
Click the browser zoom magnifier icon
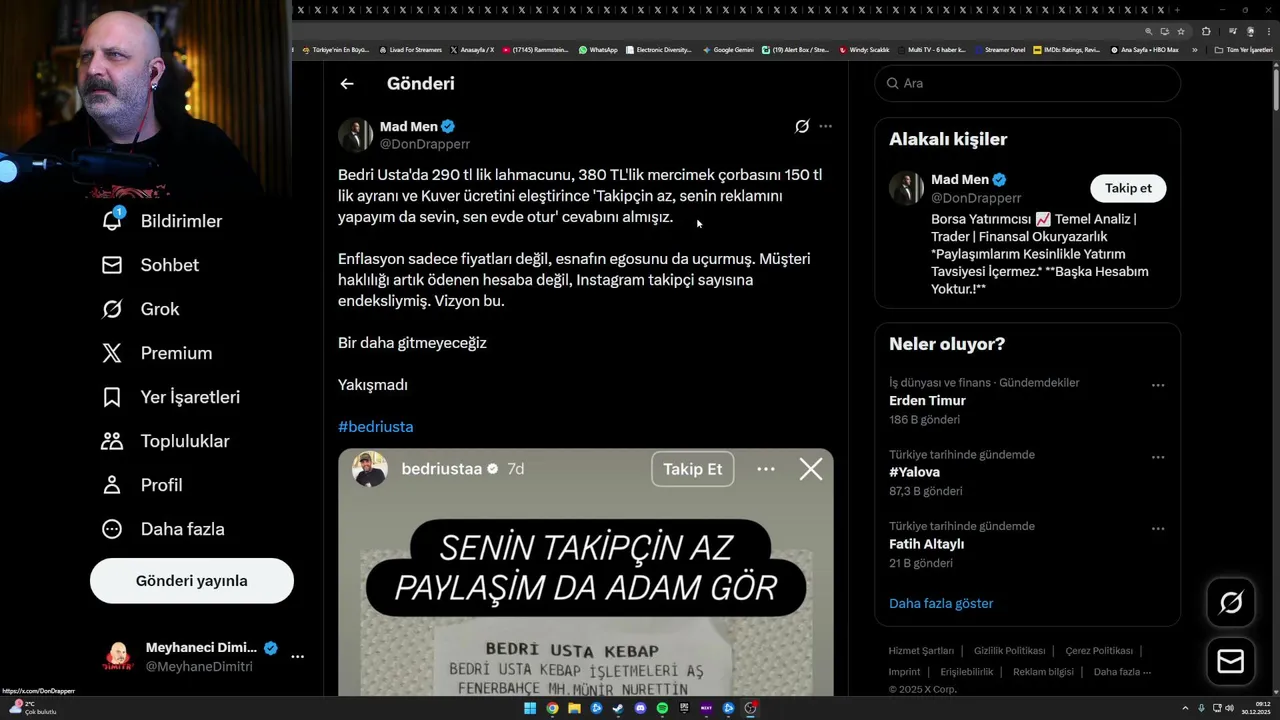click(x=1149, y=31)
